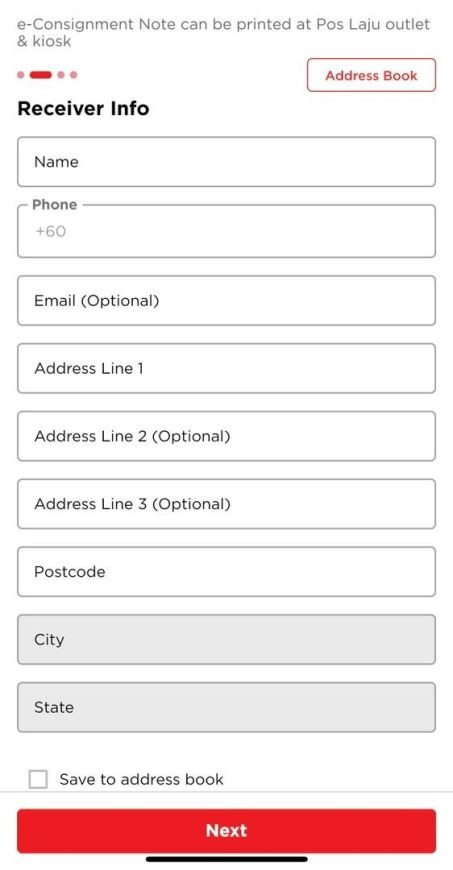The image size is (453, 870).
Task: Tap the red Next button
Action: (x=226, y=831)
